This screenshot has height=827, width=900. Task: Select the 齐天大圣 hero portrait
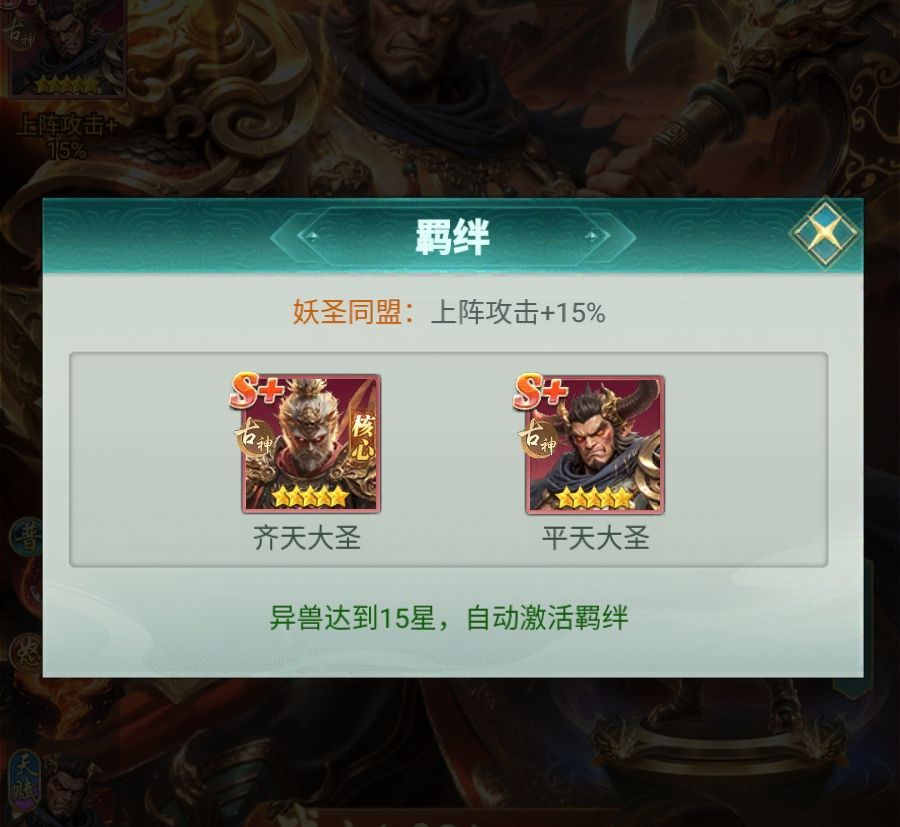coord(311,444)
